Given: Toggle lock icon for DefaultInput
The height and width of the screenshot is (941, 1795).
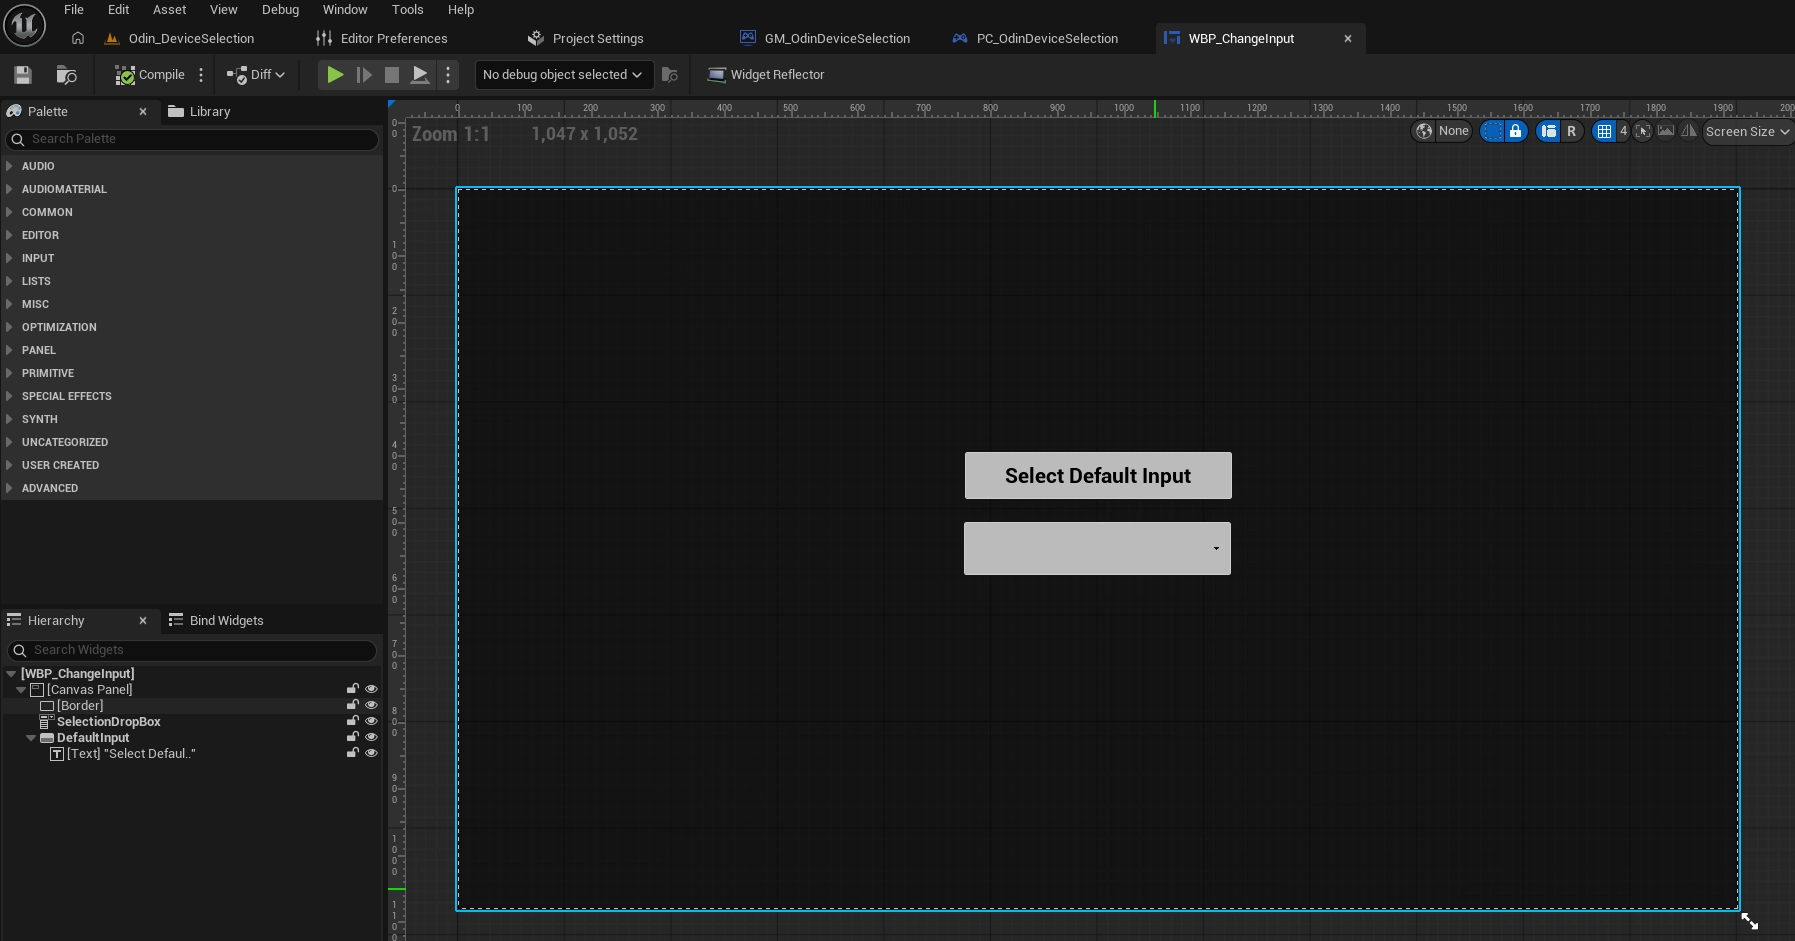Looking at the screenshot, I should (353, 737).
